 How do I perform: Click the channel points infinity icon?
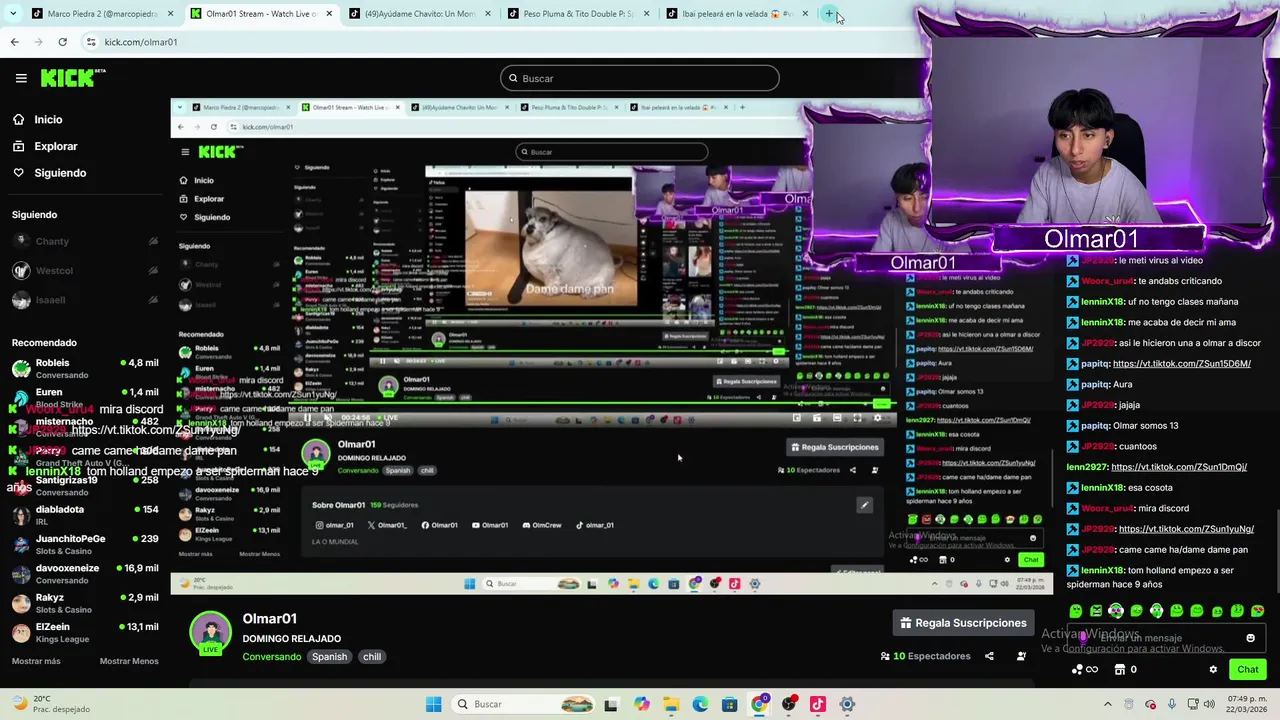tap(1084, 669)
